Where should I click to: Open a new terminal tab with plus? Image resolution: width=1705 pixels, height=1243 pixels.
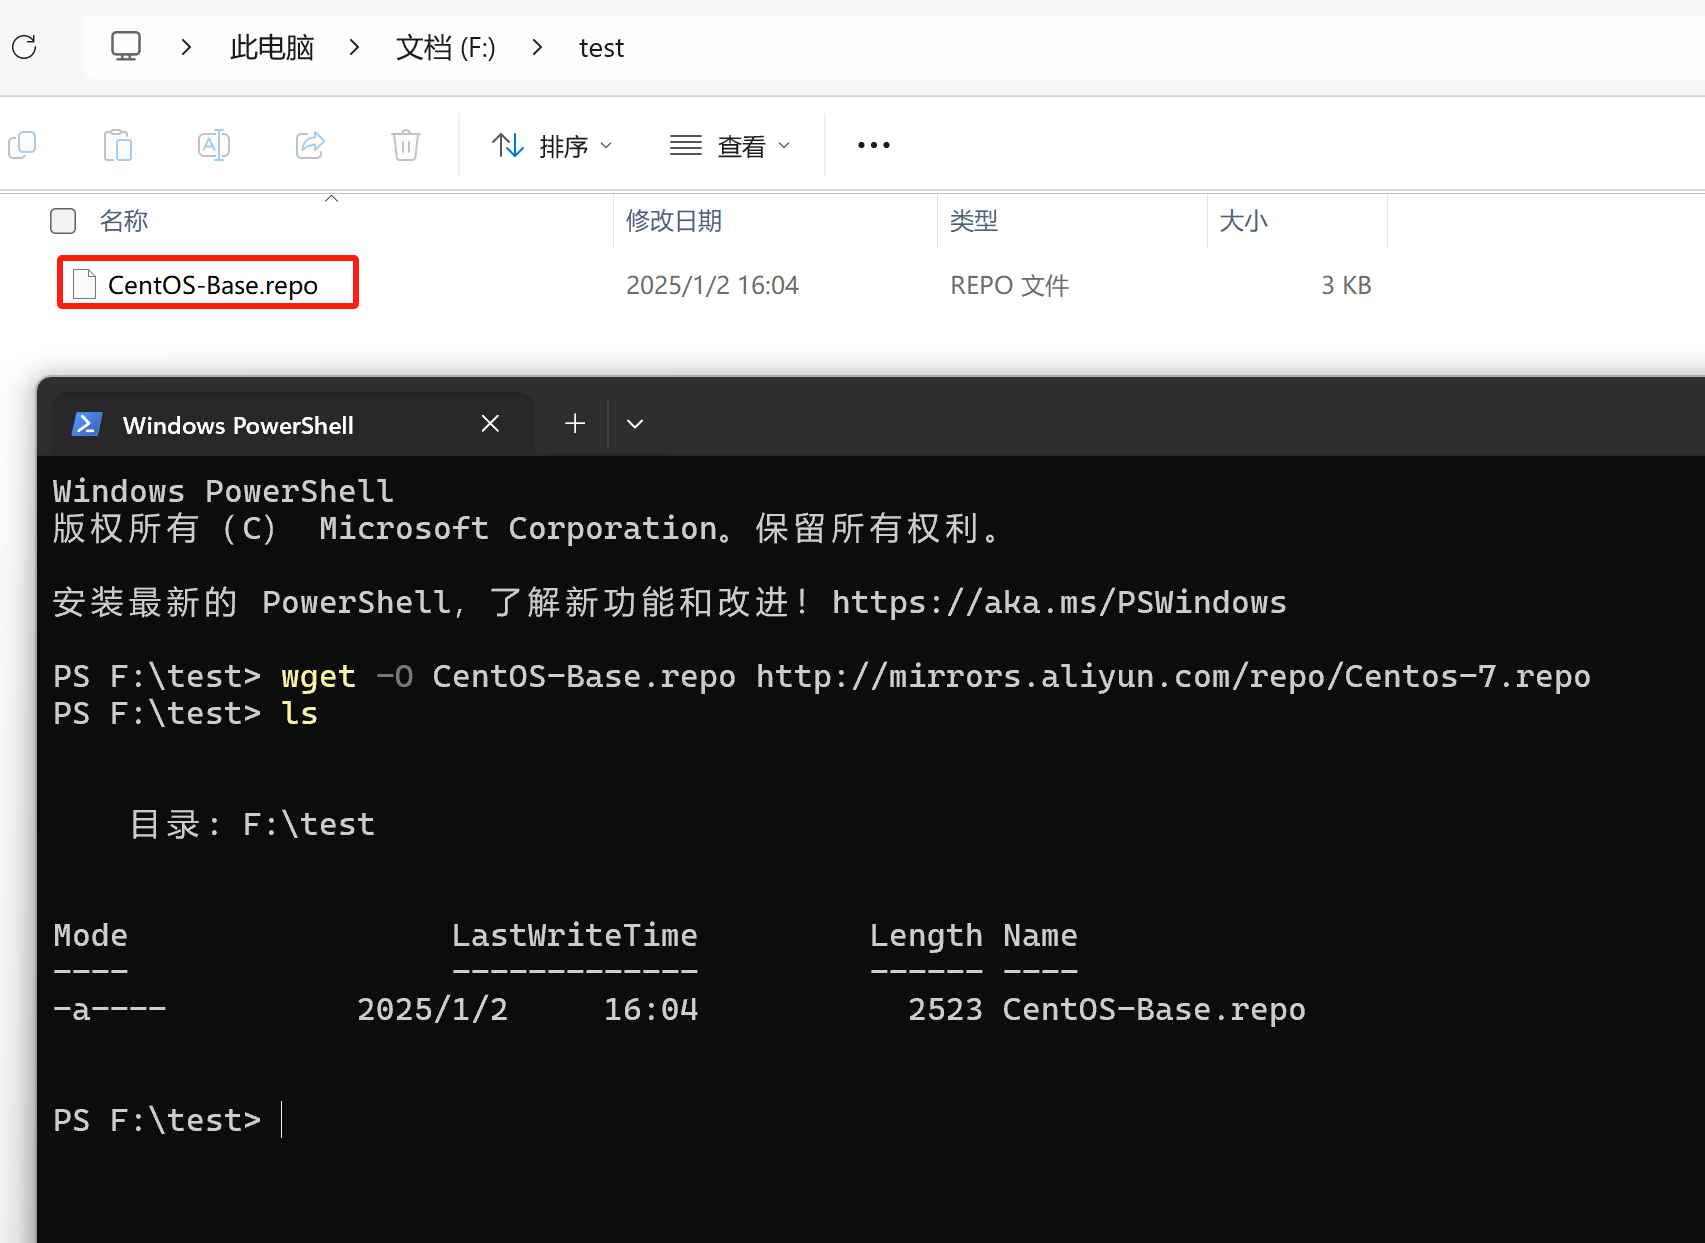(575, 424)
